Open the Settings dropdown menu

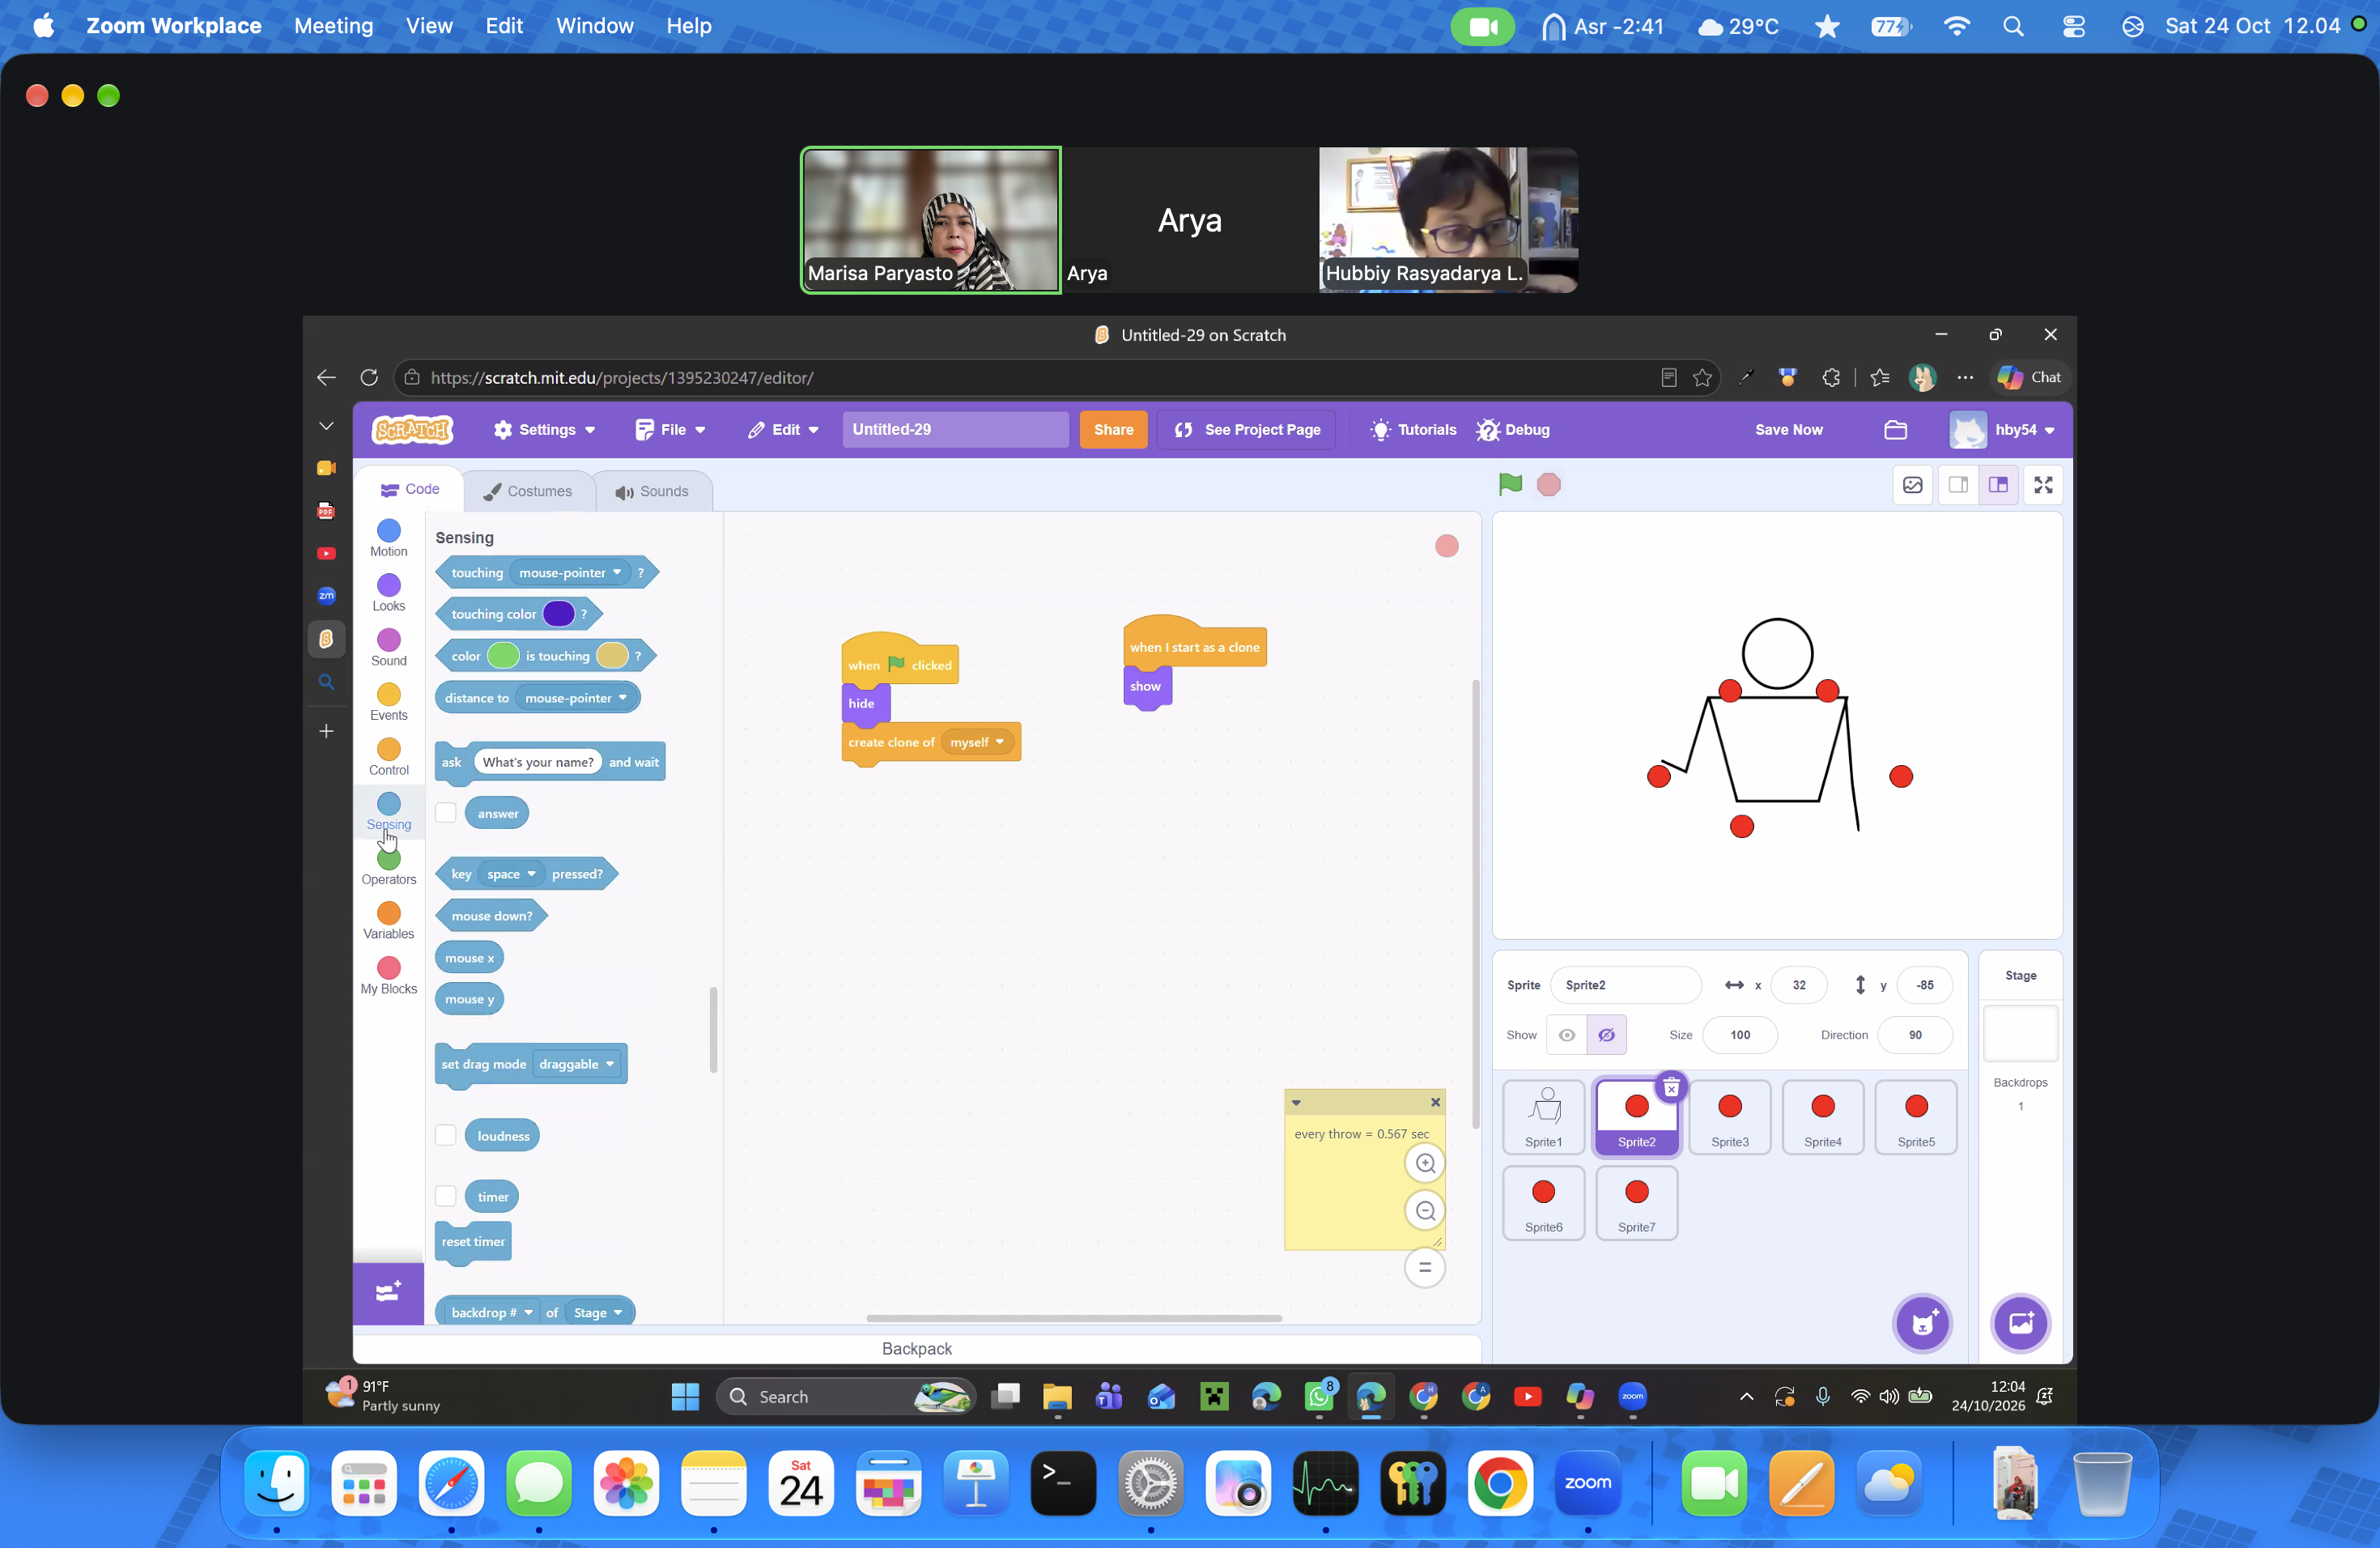[x=544, y=430]
